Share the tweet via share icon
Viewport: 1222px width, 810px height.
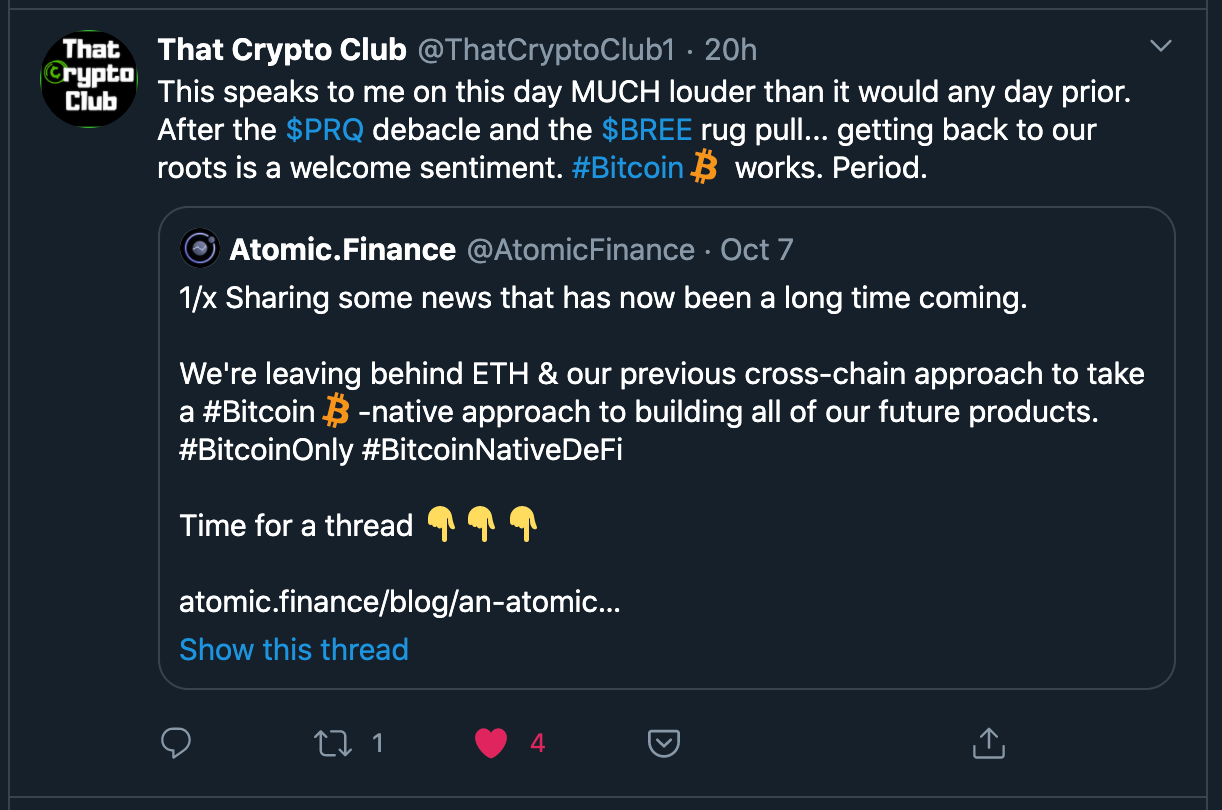pyautogui.click(x=987, y=742)
